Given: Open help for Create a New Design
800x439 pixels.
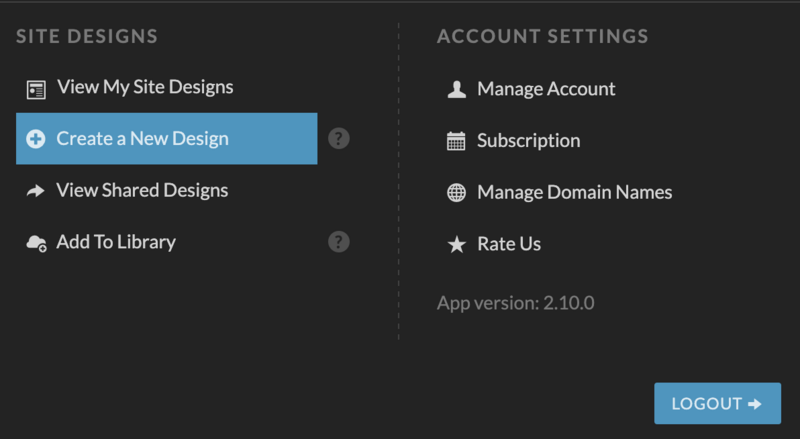Looking at the screenshot, I should (339, 138).
